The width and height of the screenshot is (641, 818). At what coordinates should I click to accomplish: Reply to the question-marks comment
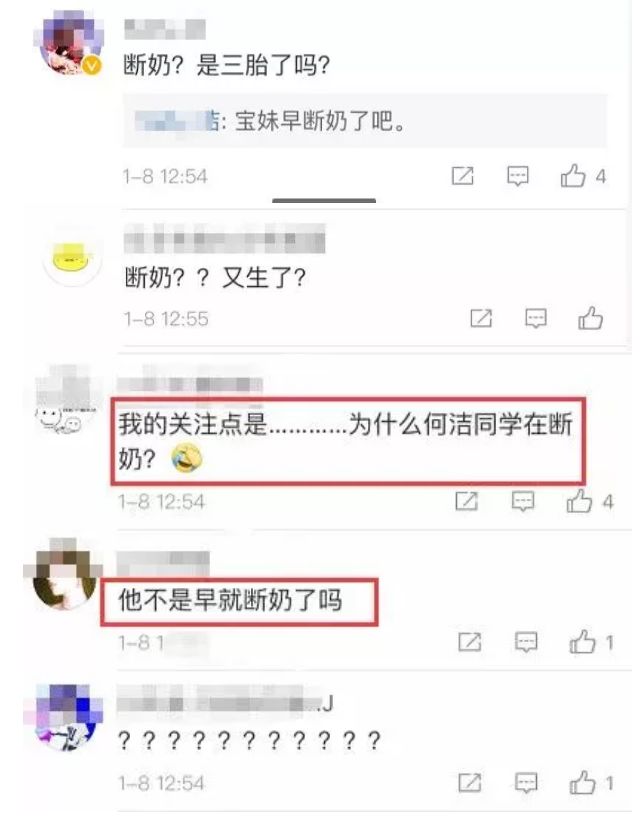point(526,783)
